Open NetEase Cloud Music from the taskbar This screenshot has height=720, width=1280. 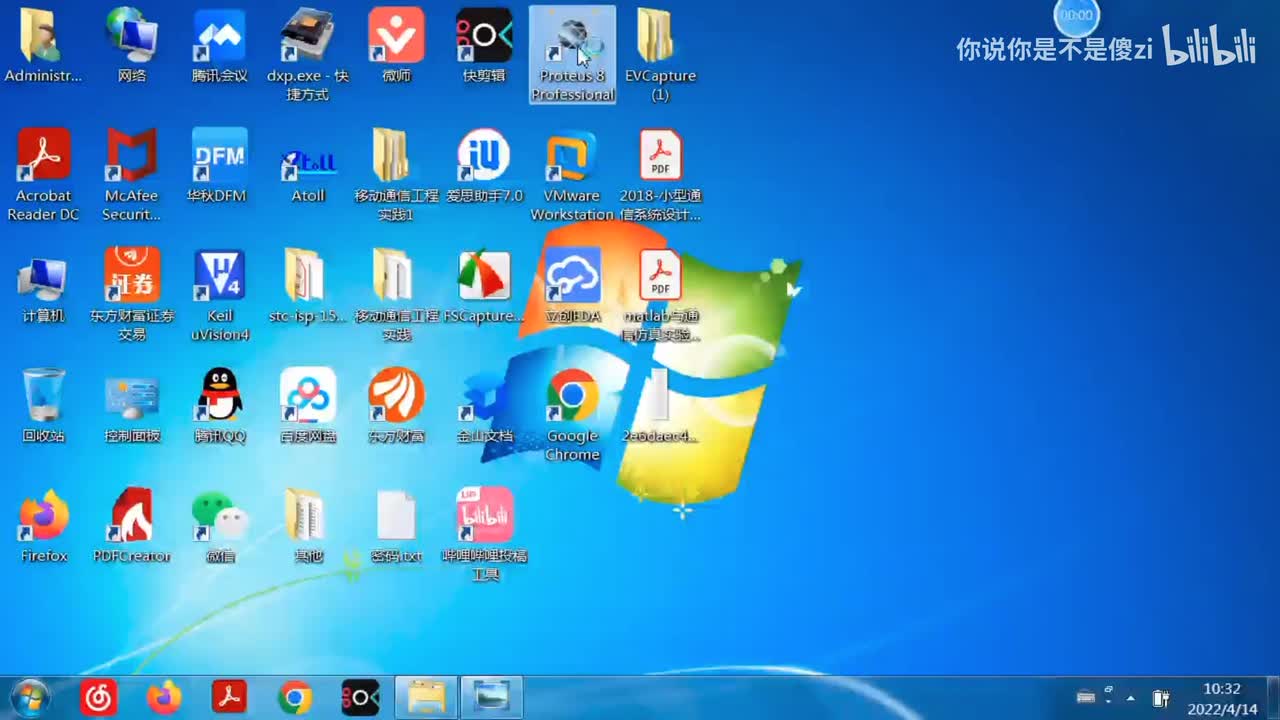[98, 697]
